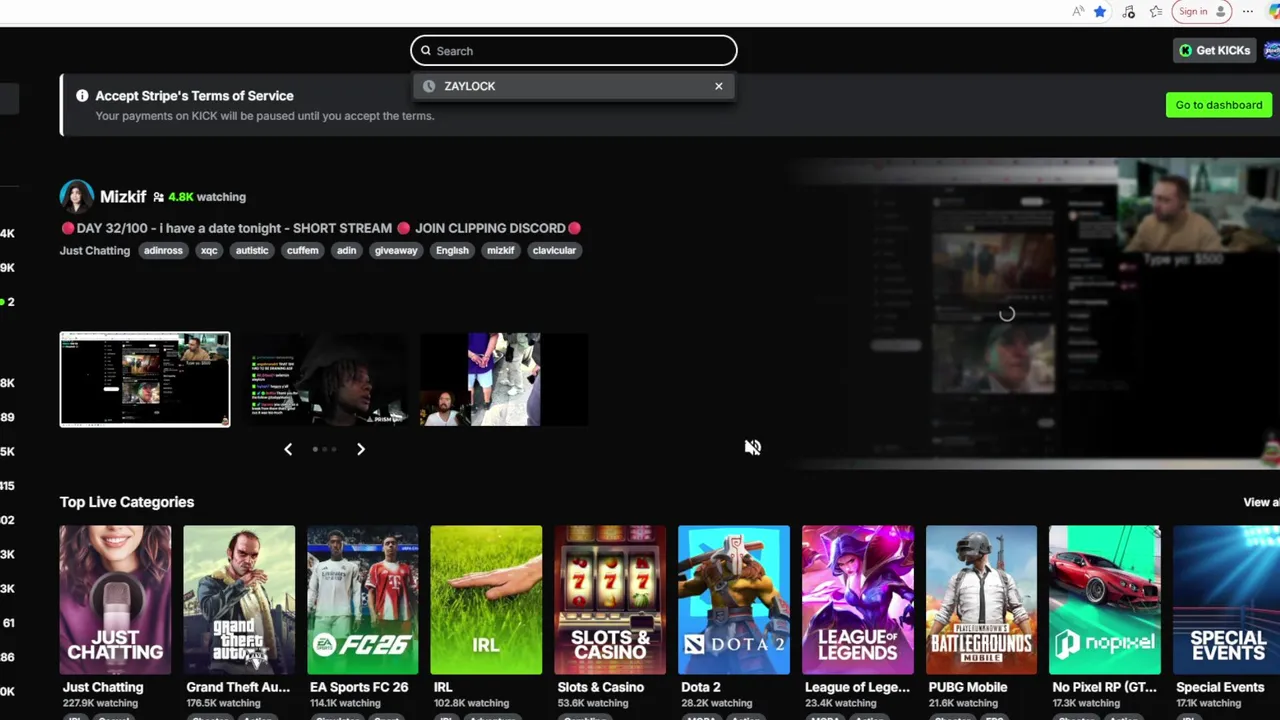Screen dimensions: 1280x720
Task: Click Special Events title text
Action: coord(1220,687)
